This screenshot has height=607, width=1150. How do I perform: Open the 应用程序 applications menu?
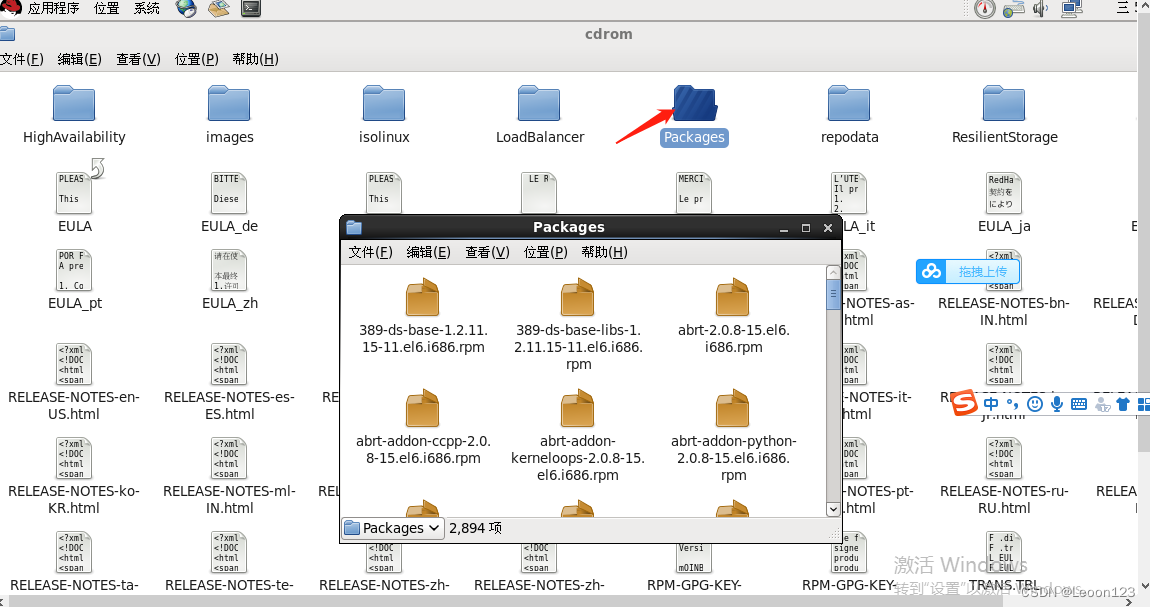[x=53, y=8]
